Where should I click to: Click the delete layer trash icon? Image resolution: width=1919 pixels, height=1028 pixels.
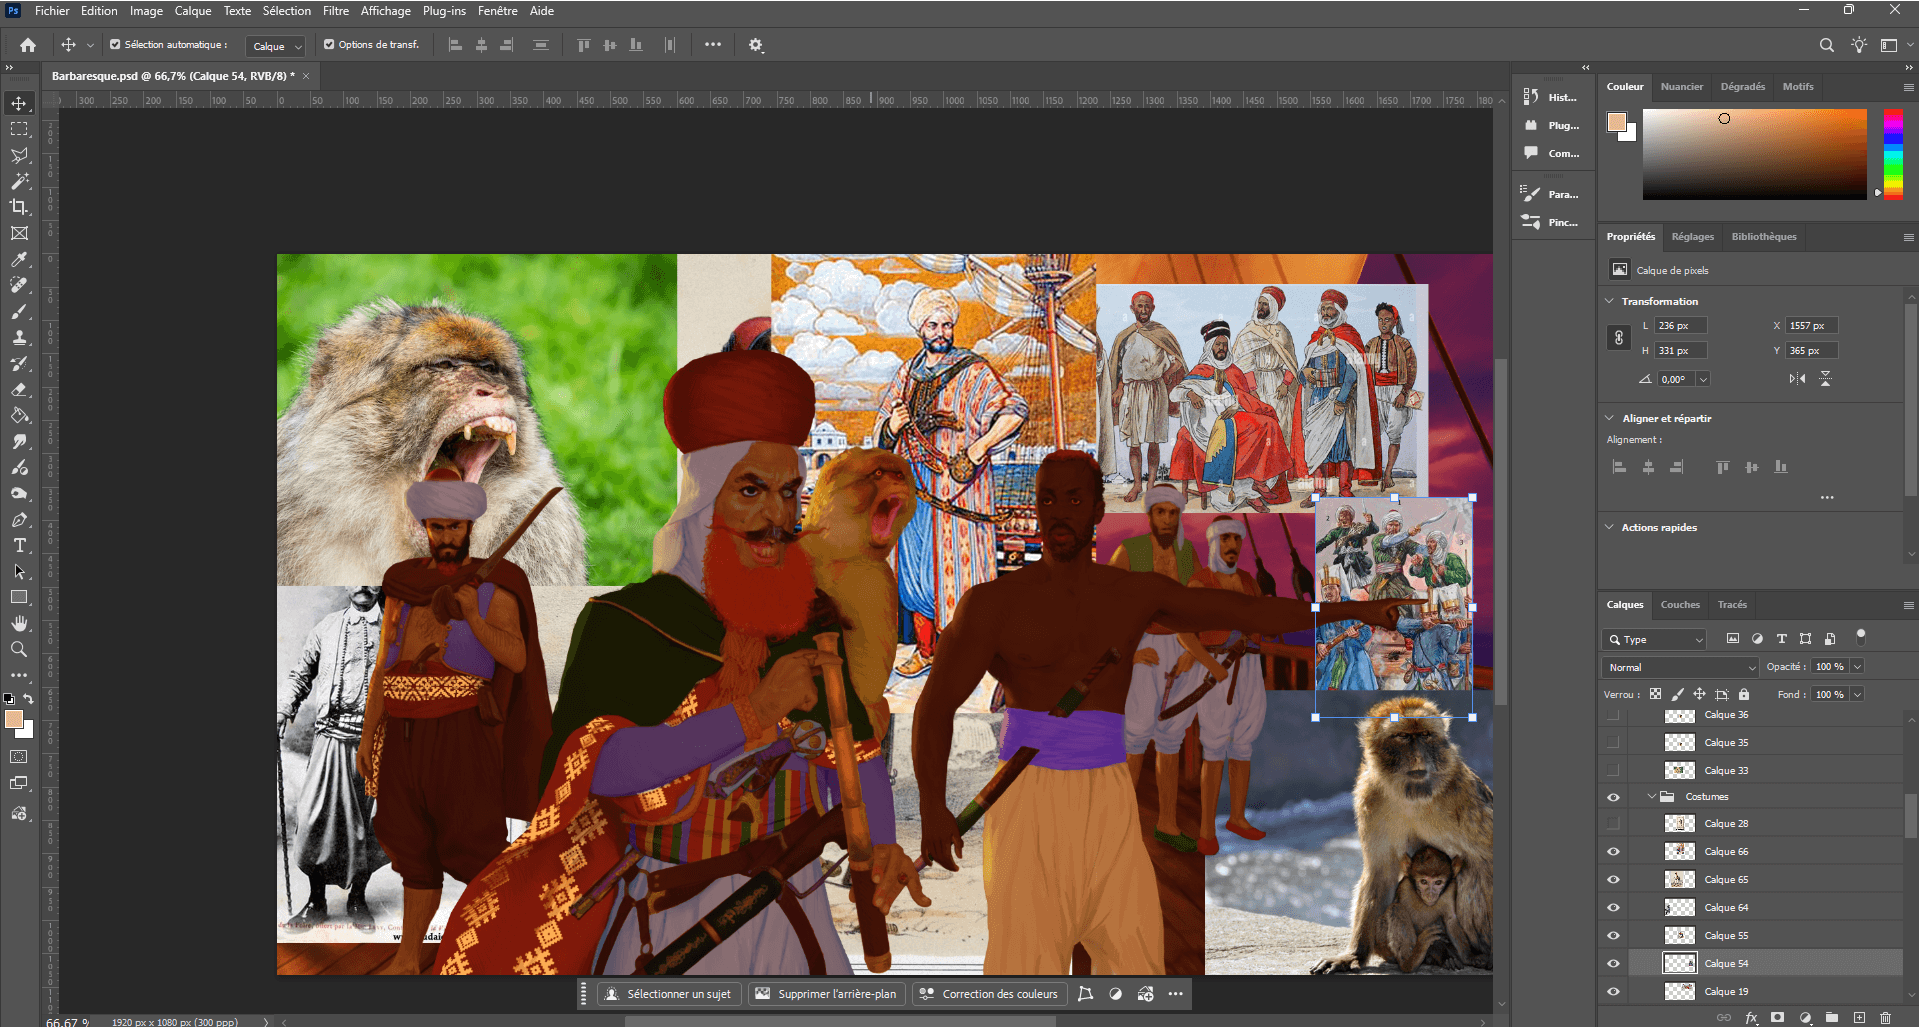1885,1017
